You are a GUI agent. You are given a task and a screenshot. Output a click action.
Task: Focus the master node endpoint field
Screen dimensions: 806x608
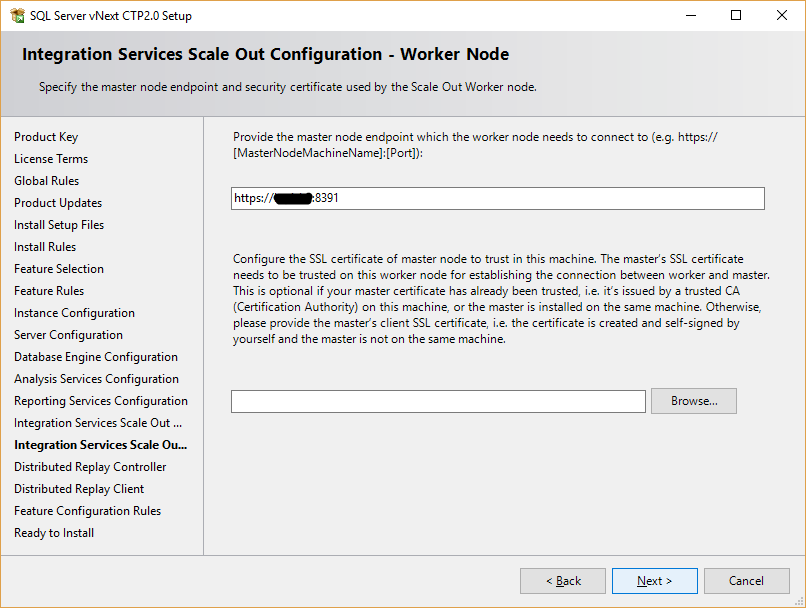[x=498, y=198]
